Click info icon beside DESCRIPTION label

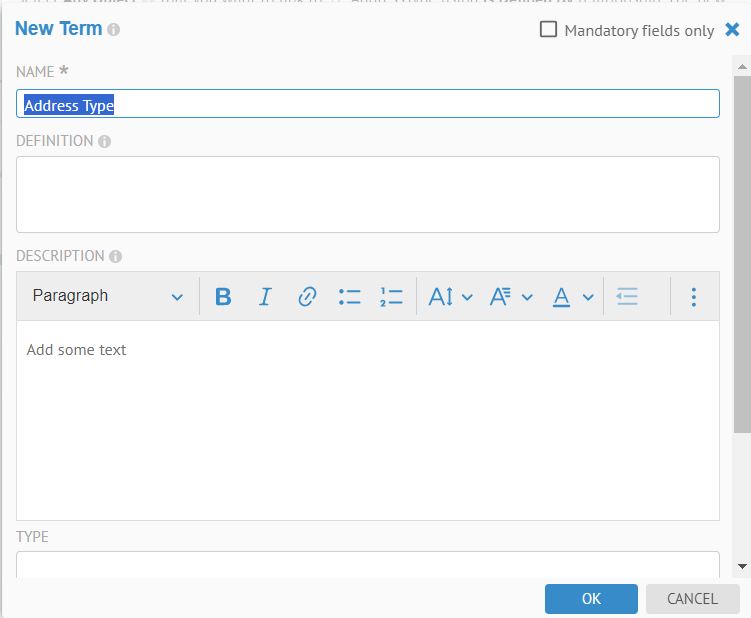[116, 257]
